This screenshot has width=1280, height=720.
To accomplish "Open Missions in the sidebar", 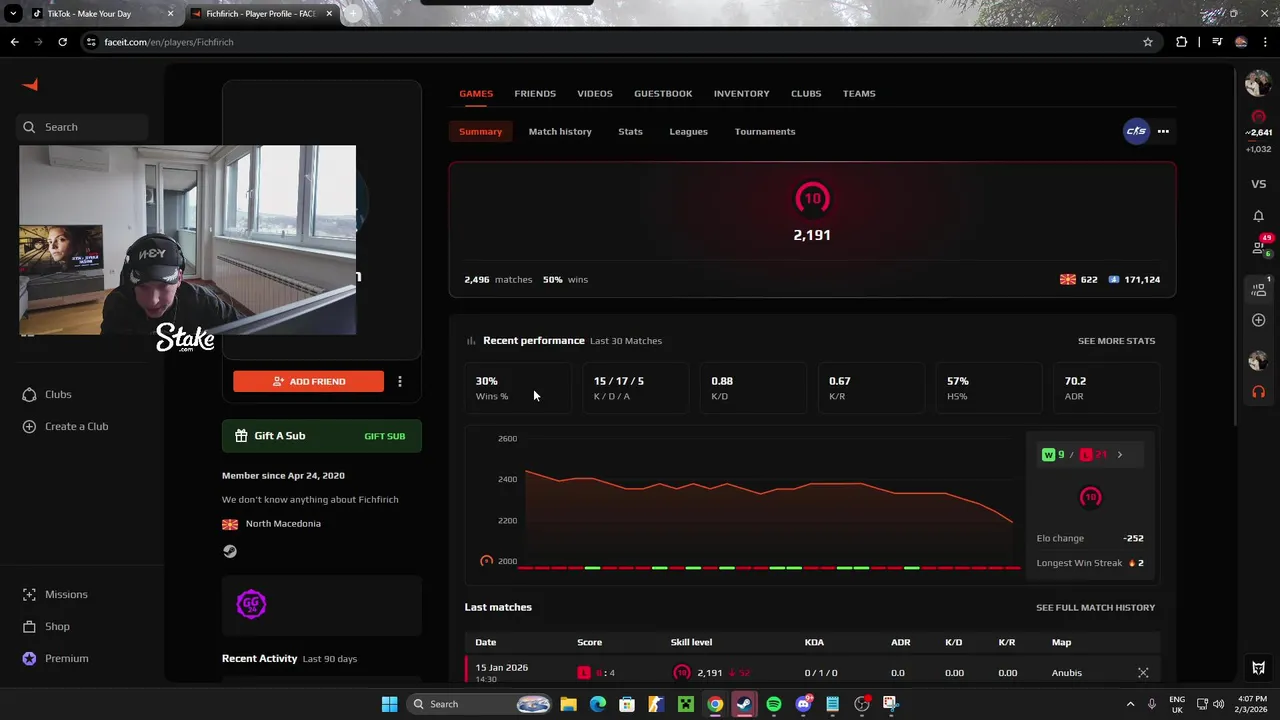I will coord(55,594).
